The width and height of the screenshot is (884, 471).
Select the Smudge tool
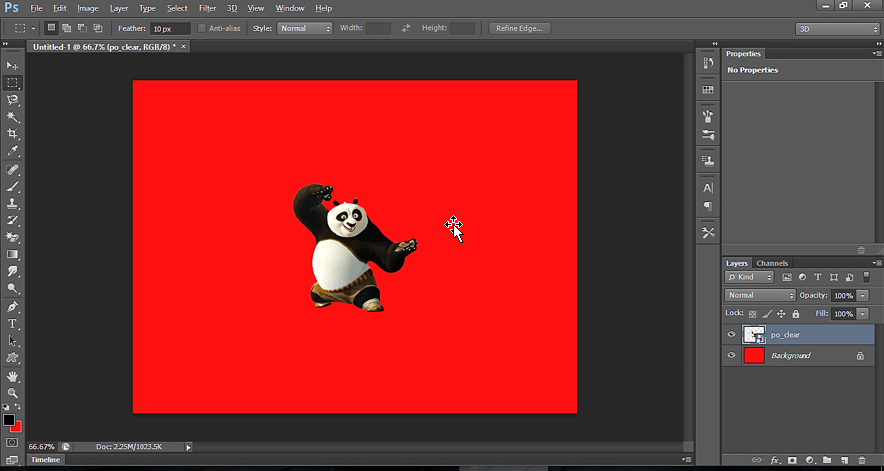click(12, 271)
